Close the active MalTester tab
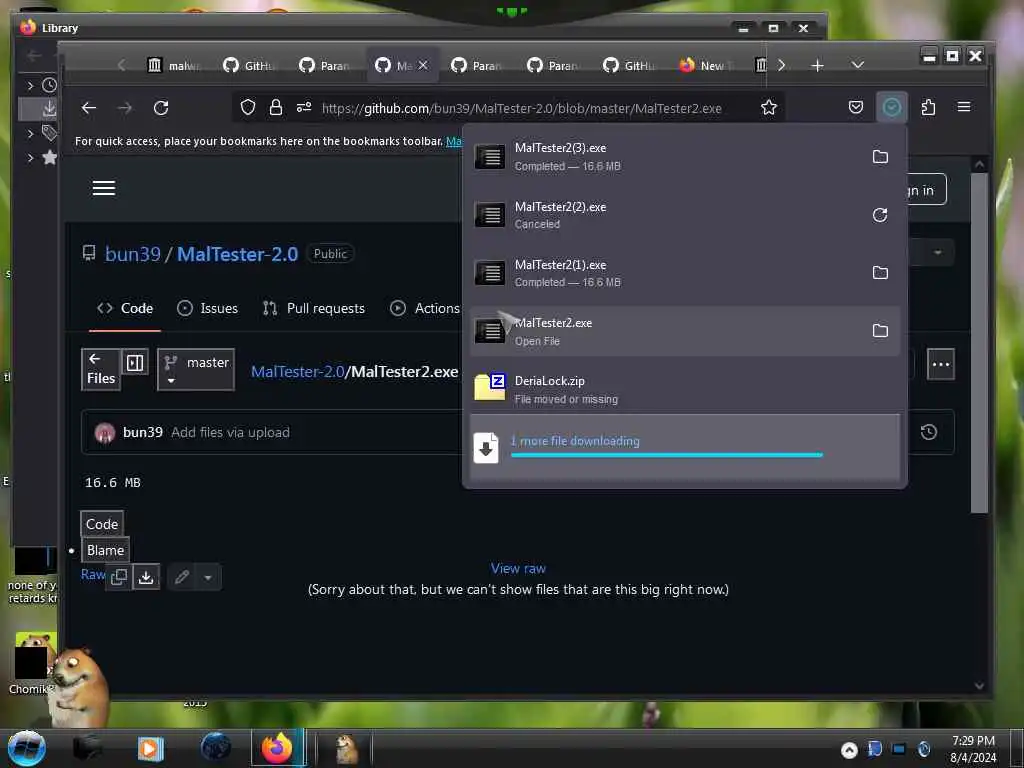1024x768 pixels. coord(423,65)
